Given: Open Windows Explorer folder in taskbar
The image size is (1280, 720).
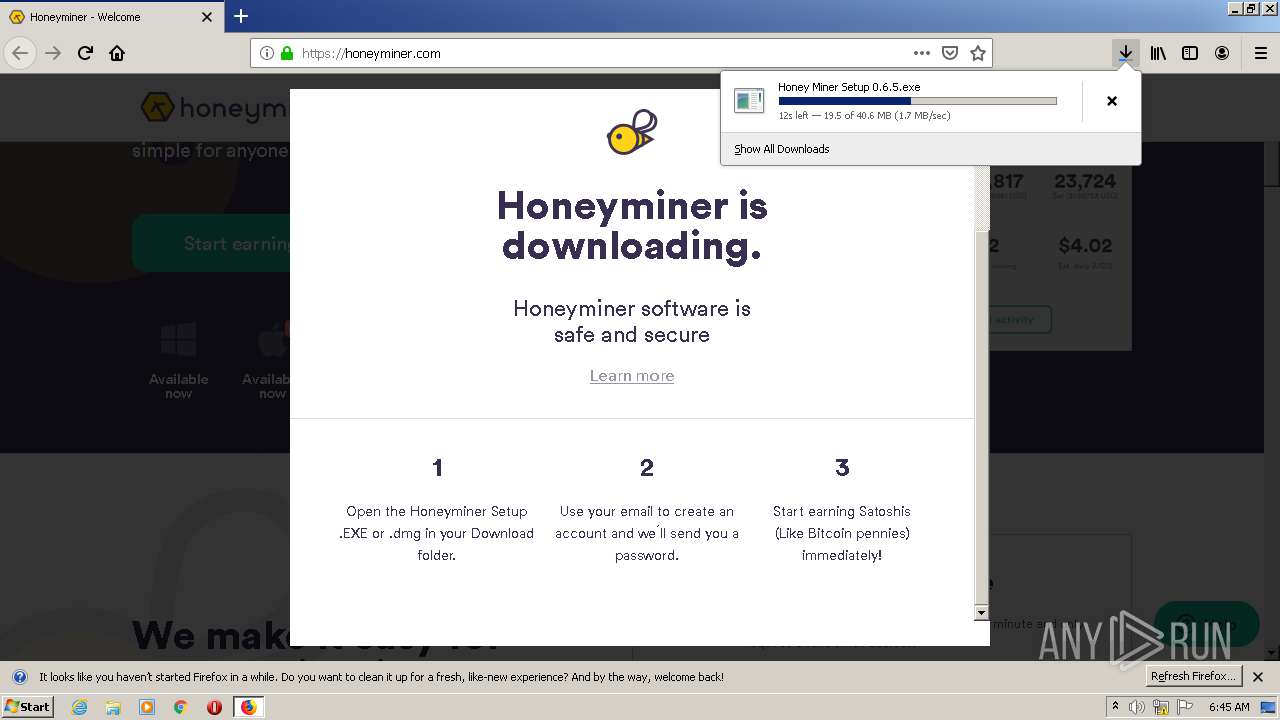Looking at the screenshot, I should click(x=113, y=707).
